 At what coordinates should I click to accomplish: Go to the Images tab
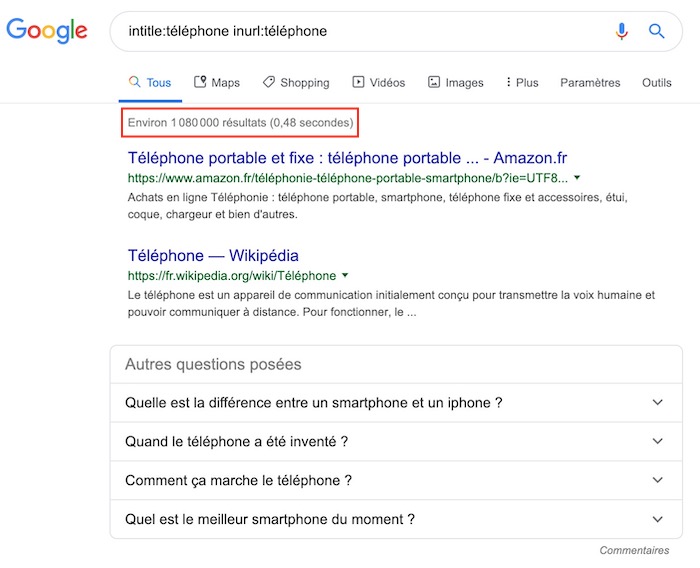point(455,83)
